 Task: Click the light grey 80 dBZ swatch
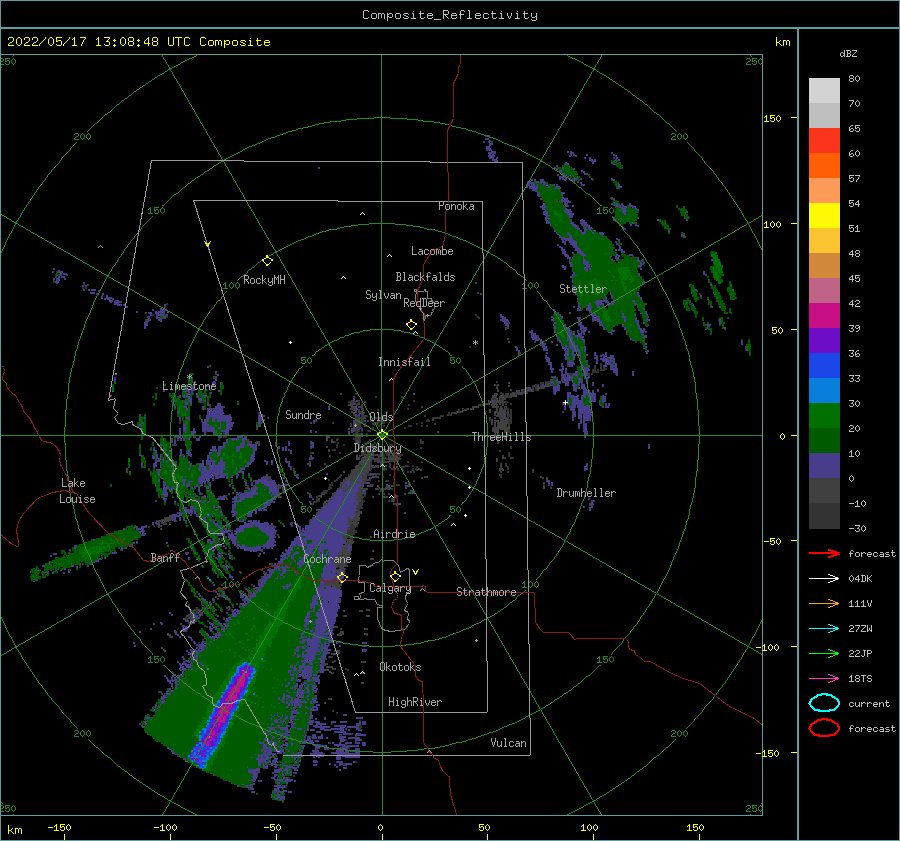point(824,91)
